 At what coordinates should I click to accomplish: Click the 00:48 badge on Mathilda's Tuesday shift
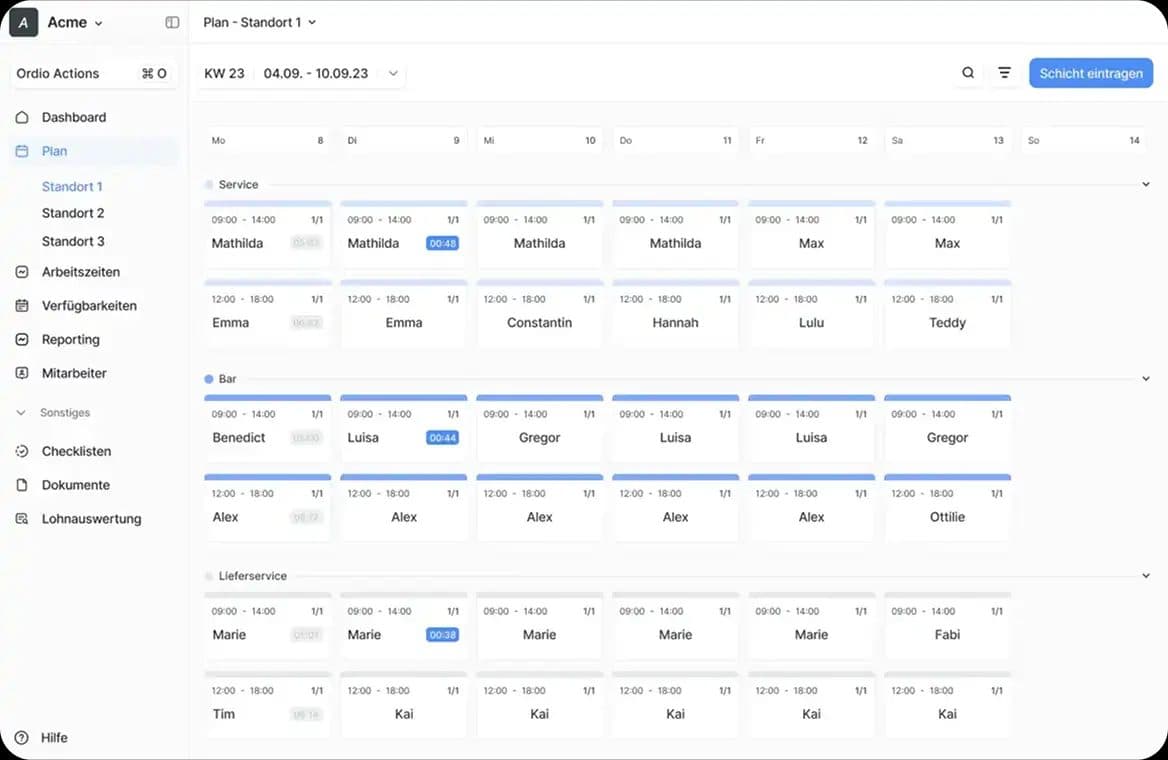(x=442, y=244)
